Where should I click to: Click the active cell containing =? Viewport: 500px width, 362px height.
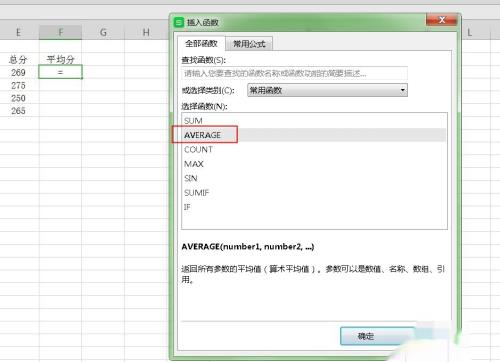60,72
